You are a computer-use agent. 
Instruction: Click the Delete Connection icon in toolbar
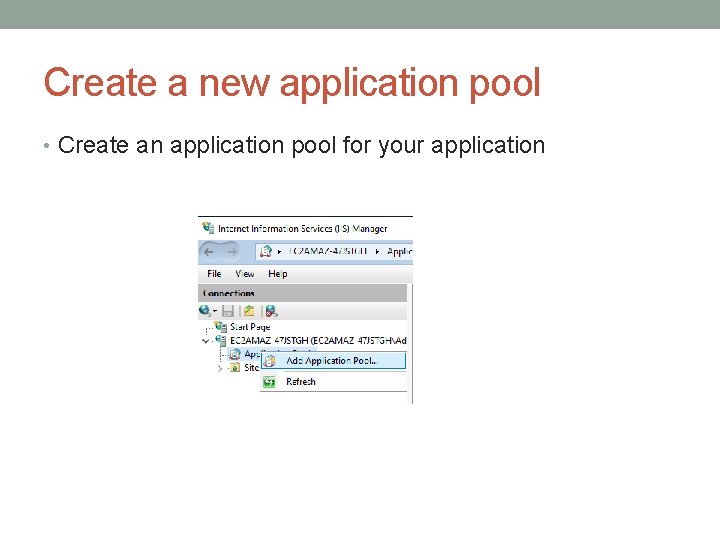click(x=271, y=311)
